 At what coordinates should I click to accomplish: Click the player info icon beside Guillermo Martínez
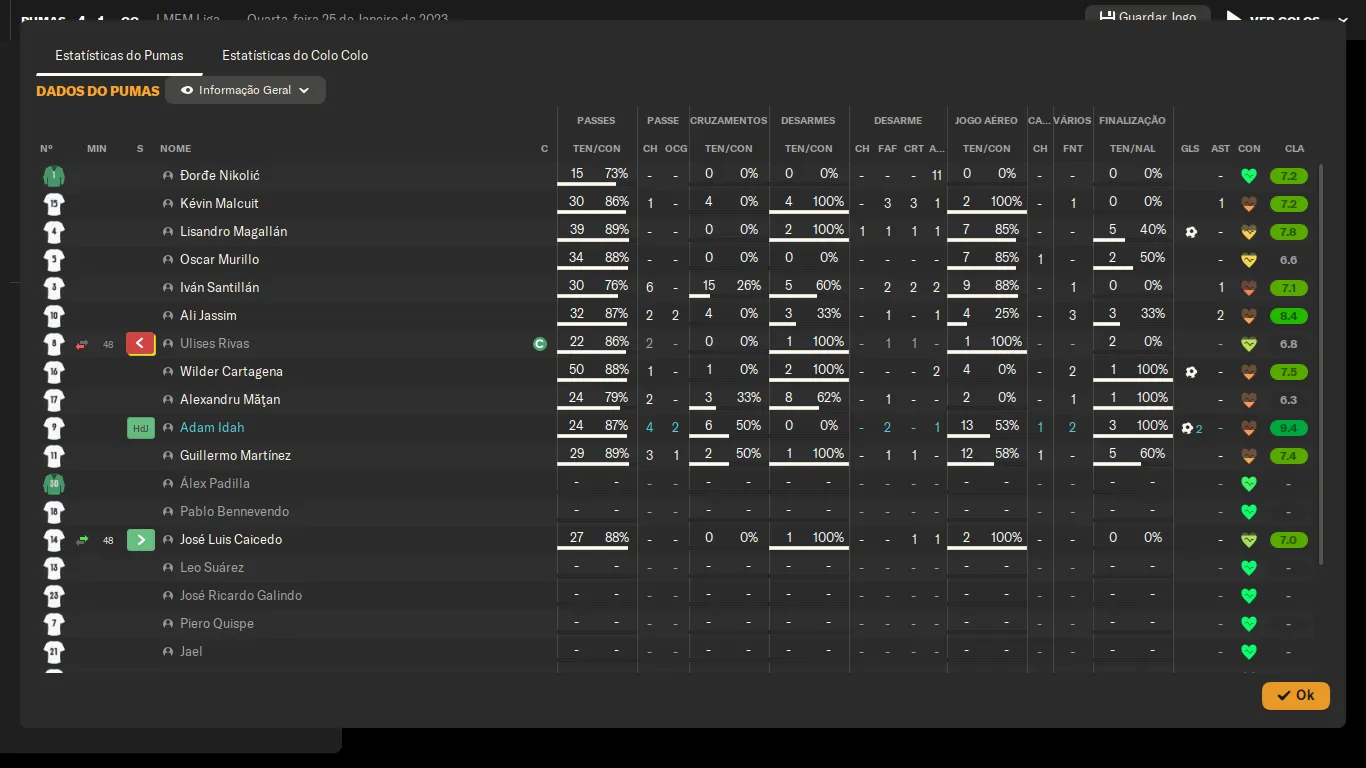[x=168, y=456]
